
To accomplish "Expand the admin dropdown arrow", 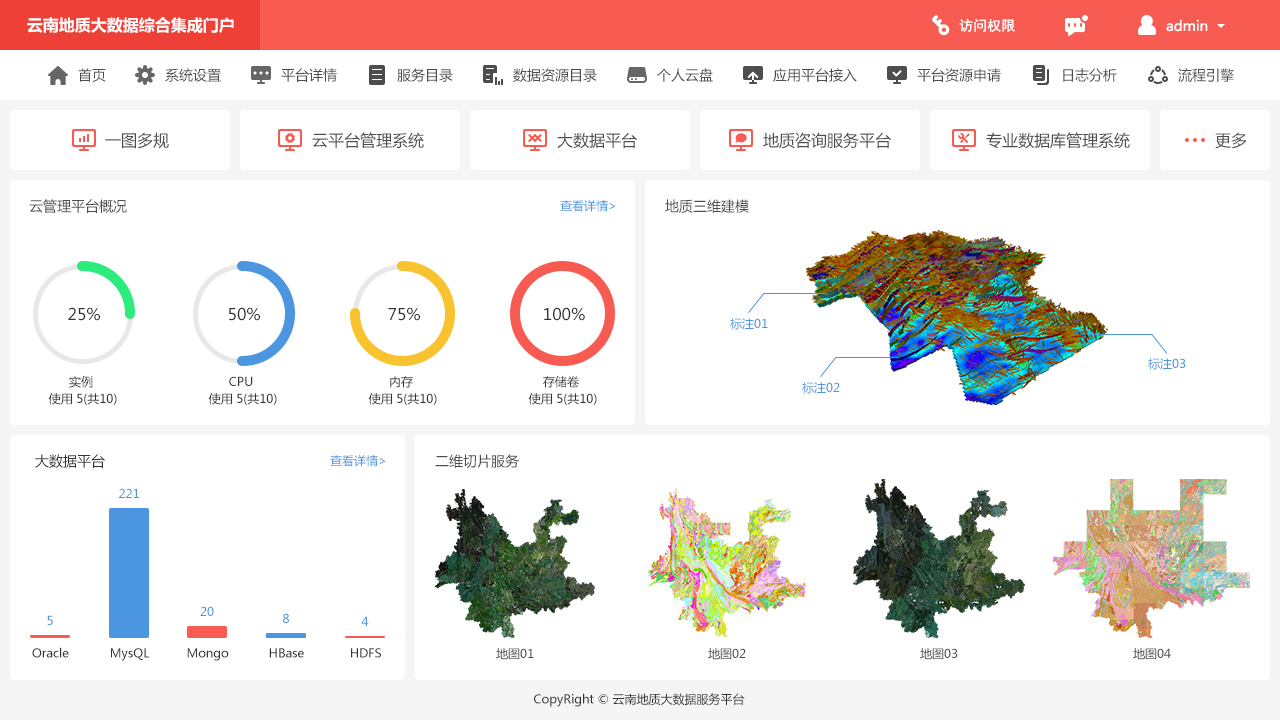I will click(x=1221, y=26).
